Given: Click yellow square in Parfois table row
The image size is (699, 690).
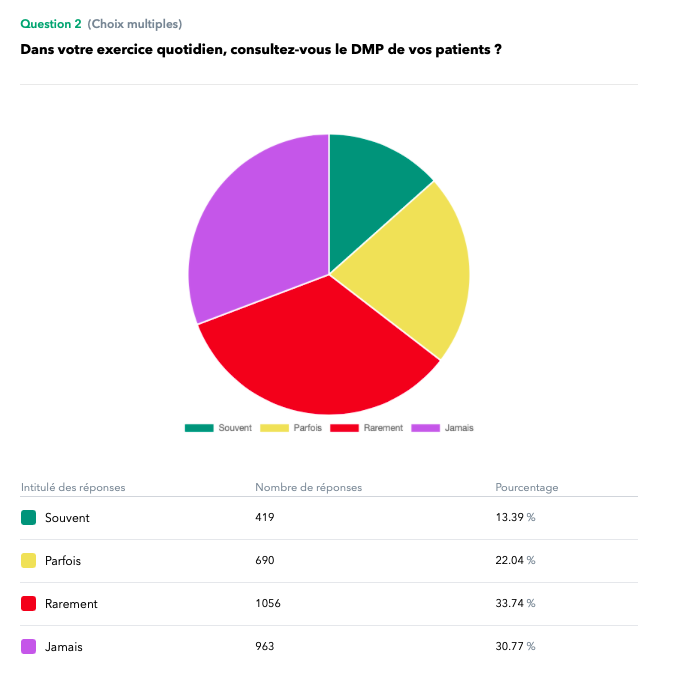Looking at the screenshot, I should pyautogui.click(x=28, y=561).
